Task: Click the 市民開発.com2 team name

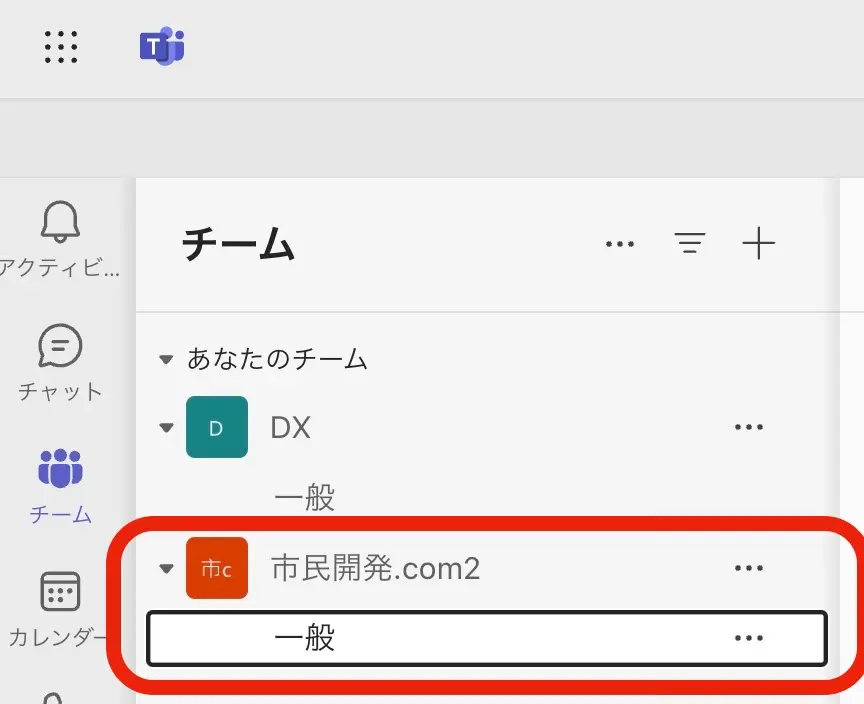Action: point(376,569)
